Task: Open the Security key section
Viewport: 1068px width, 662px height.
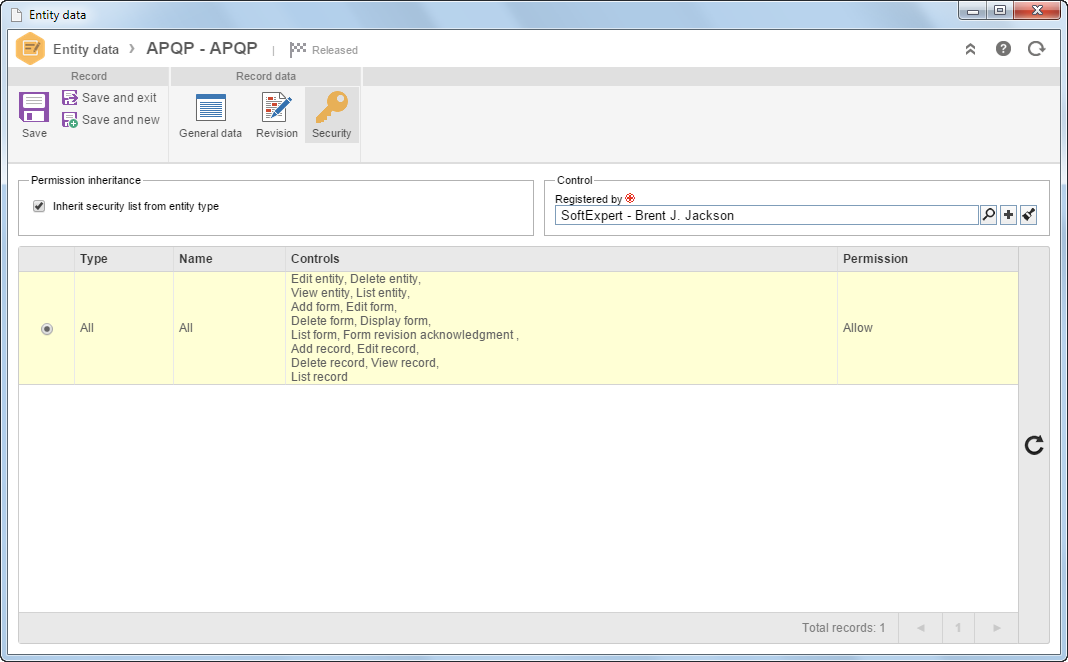Action: coord(332,115)
